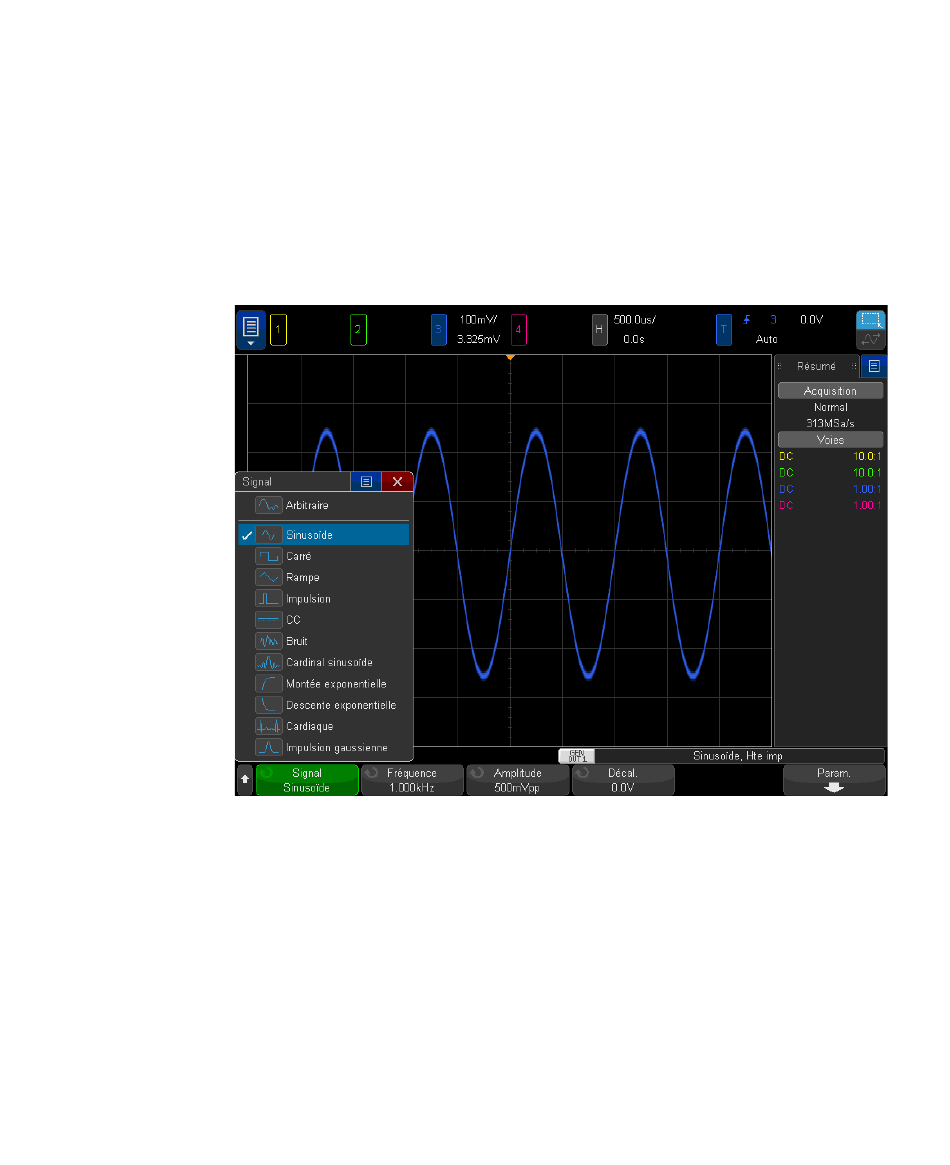Click the yellow DC 10.0:1 channel row
The width and height of the screenshot is (950, 1165).
click(830, 457)
